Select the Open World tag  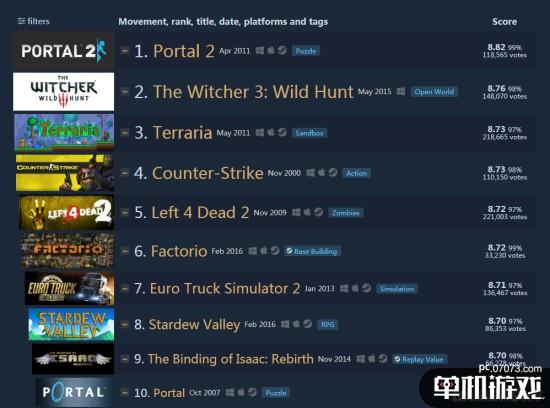(x=434, y=92)
